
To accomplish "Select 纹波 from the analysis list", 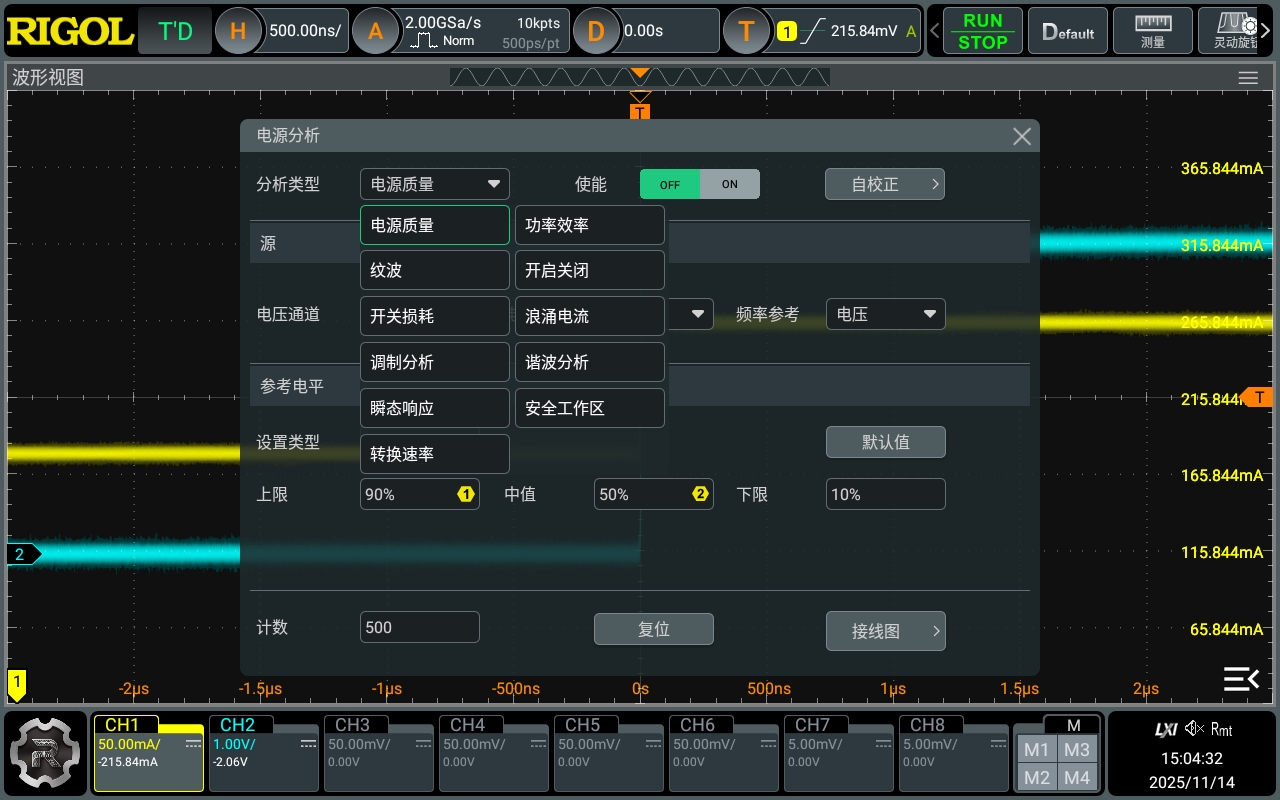I will (434, 271).
